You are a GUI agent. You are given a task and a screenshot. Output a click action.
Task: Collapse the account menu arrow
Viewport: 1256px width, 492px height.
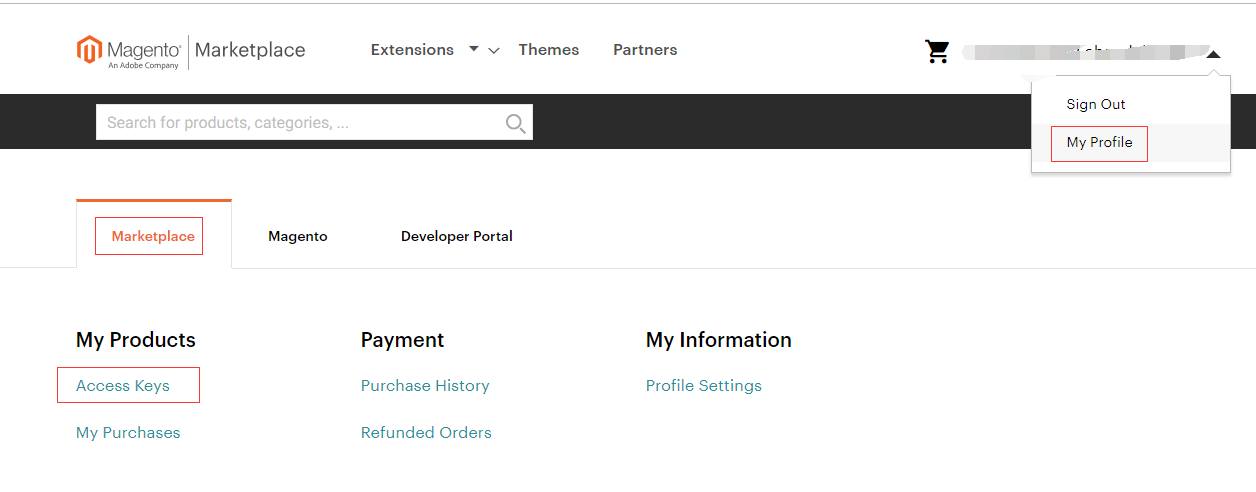click(1213, 55)
